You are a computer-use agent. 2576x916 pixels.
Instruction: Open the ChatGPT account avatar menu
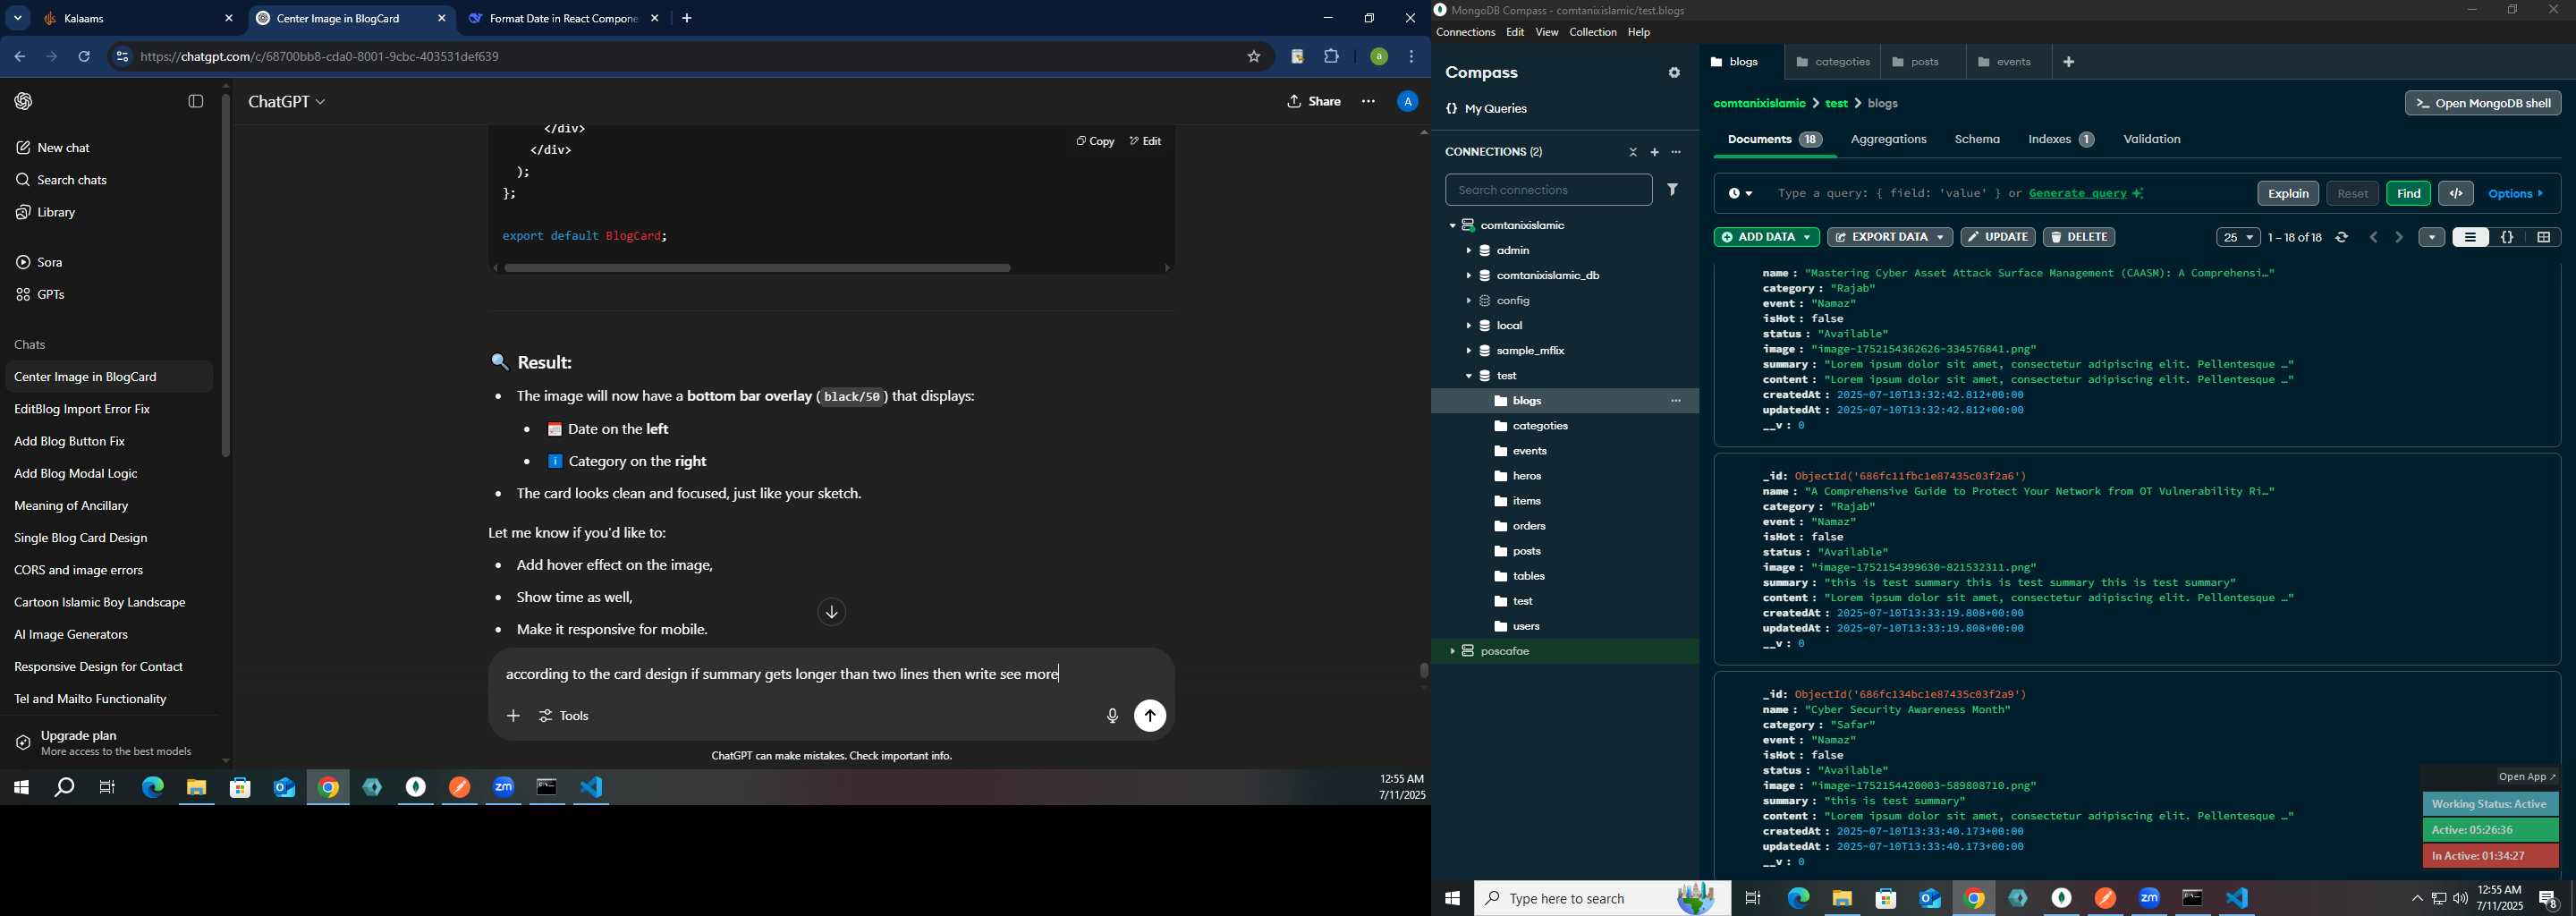(x=1407, y=101)
